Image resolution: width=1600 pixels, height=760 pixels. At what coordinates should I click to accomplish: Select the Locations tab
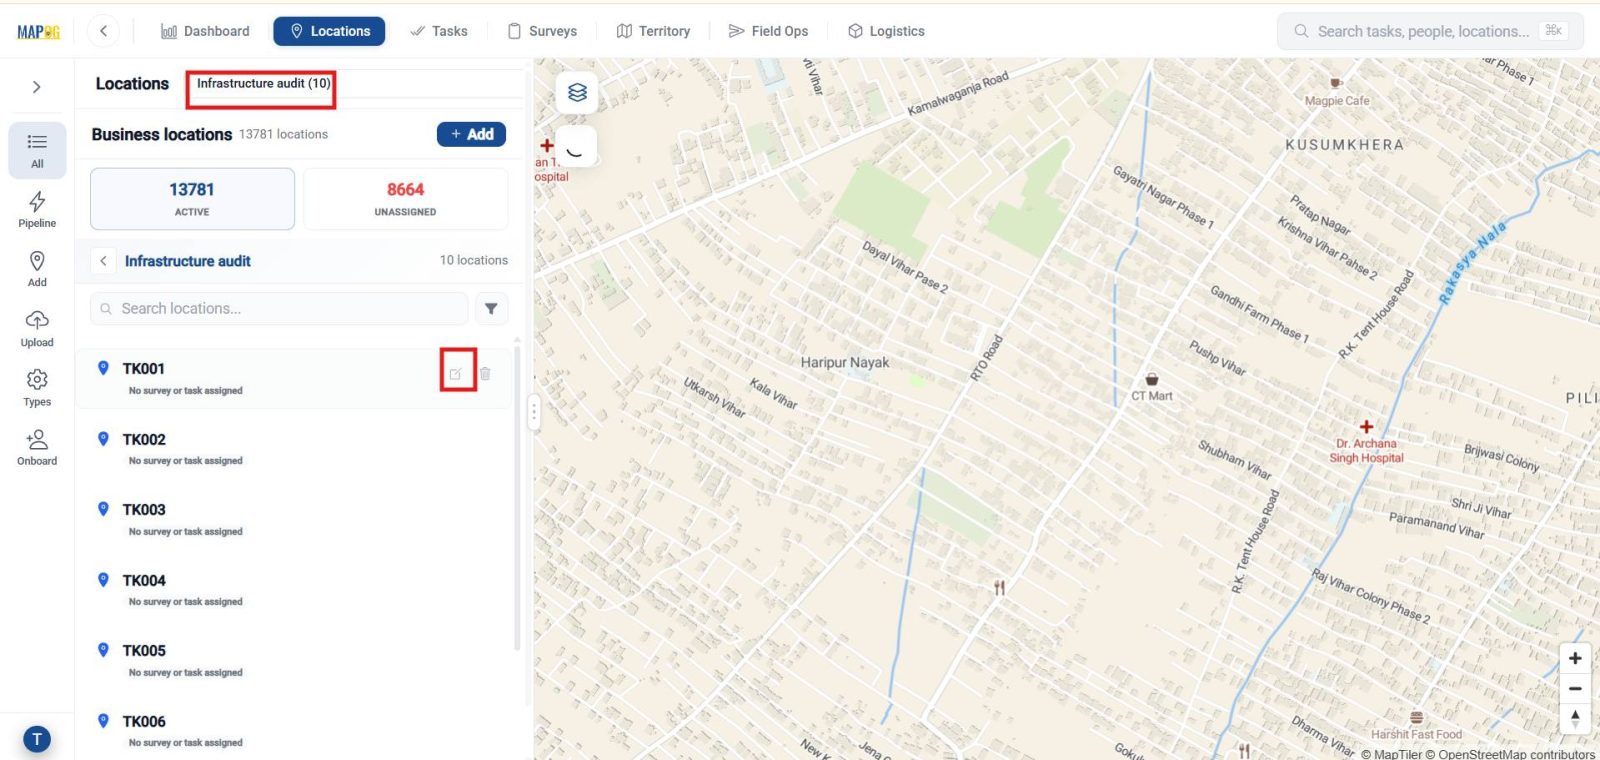tap(329, 31)
